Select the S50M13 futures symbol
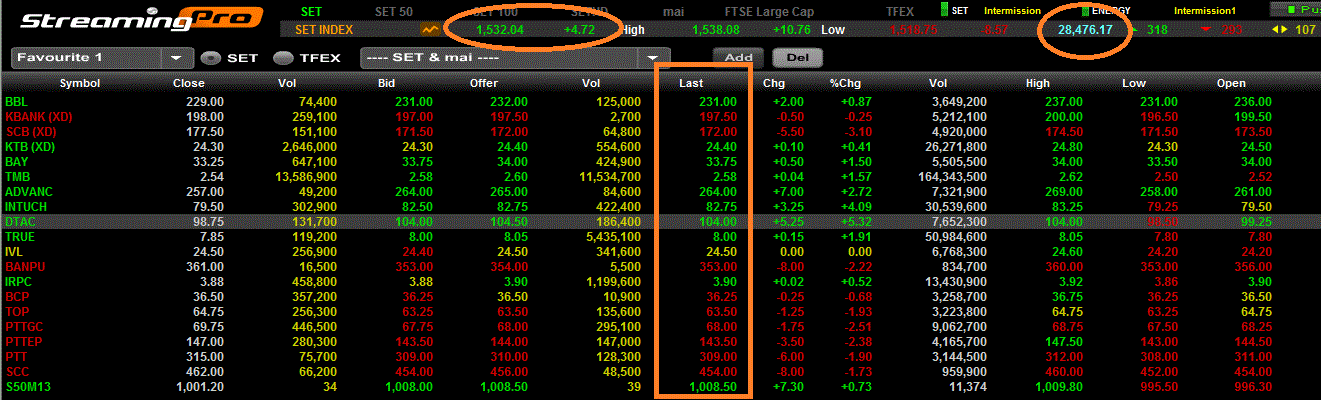 (x=27, y=387)
